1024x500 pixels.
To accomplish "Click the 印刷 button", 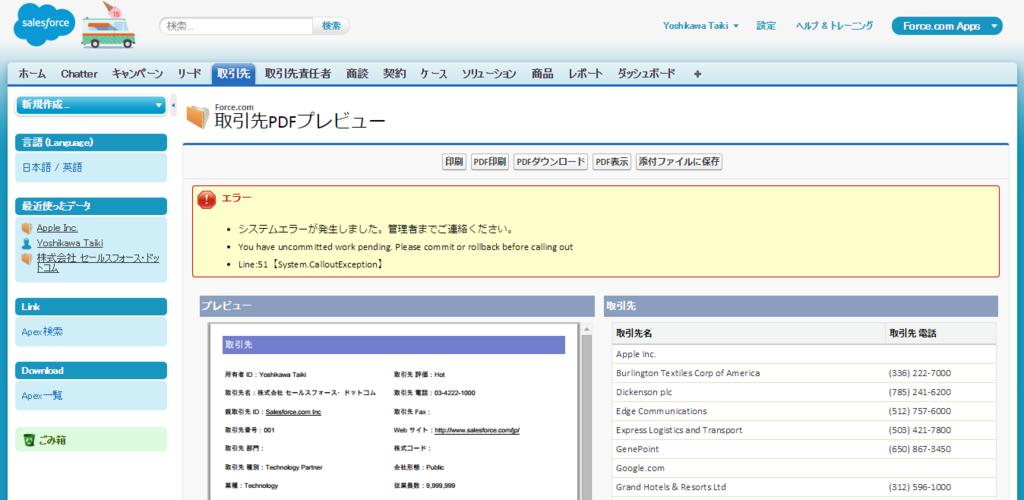I will (x=454, y=162).
